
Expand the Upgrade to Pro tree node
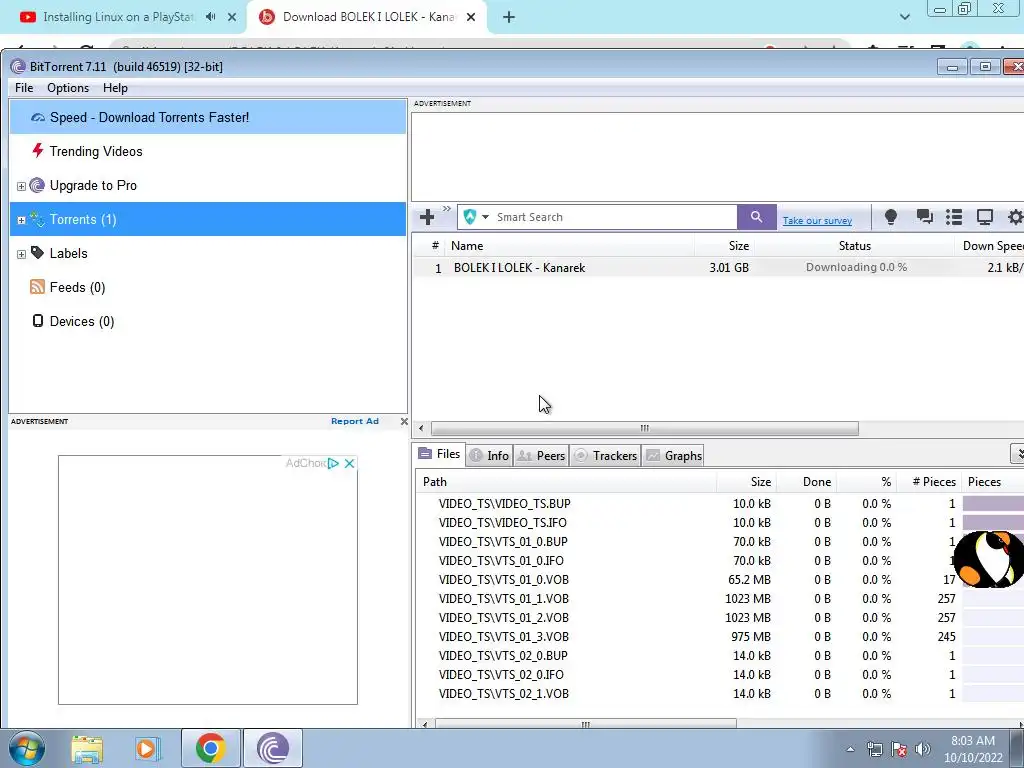[x=21, y=186]
